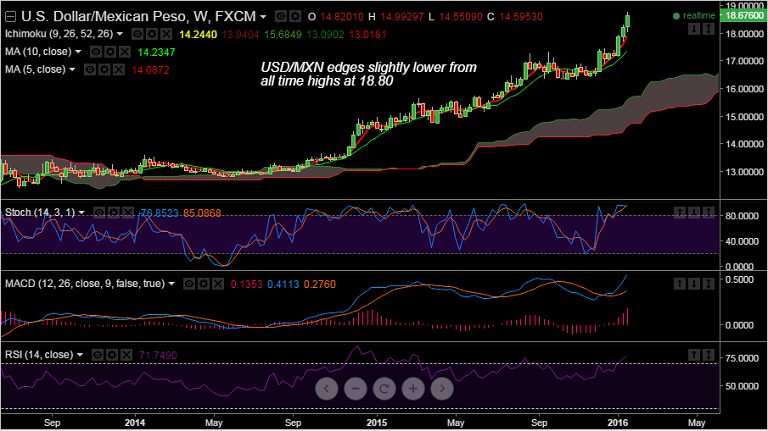
Task: Remove the MACD indicator
Action: point(218,284)
